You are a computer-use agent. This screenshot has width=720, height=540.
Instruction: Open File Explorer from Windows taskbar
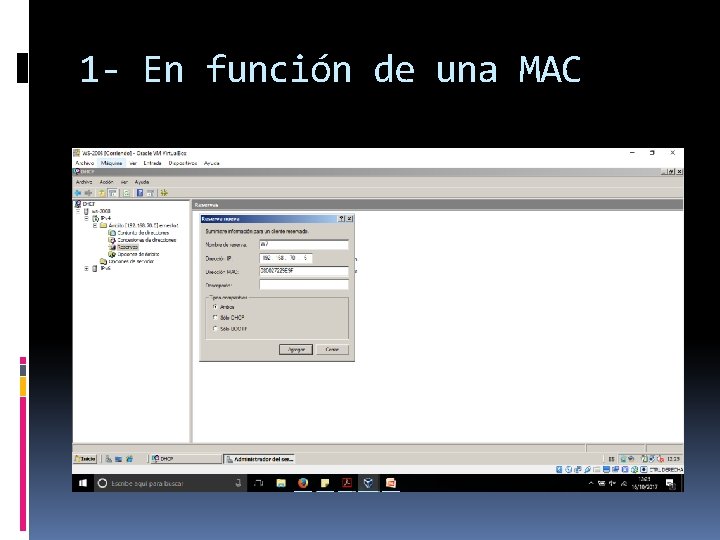tap(281, 483)
